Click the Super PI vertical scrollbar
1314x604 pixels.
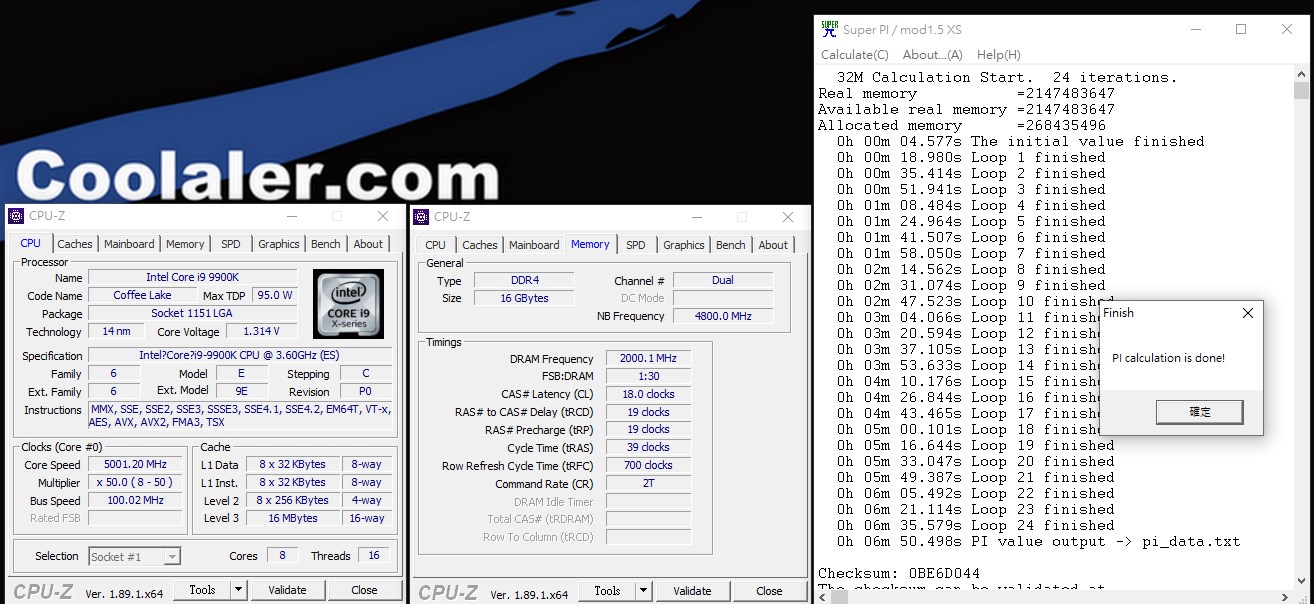coord(1302,325)
